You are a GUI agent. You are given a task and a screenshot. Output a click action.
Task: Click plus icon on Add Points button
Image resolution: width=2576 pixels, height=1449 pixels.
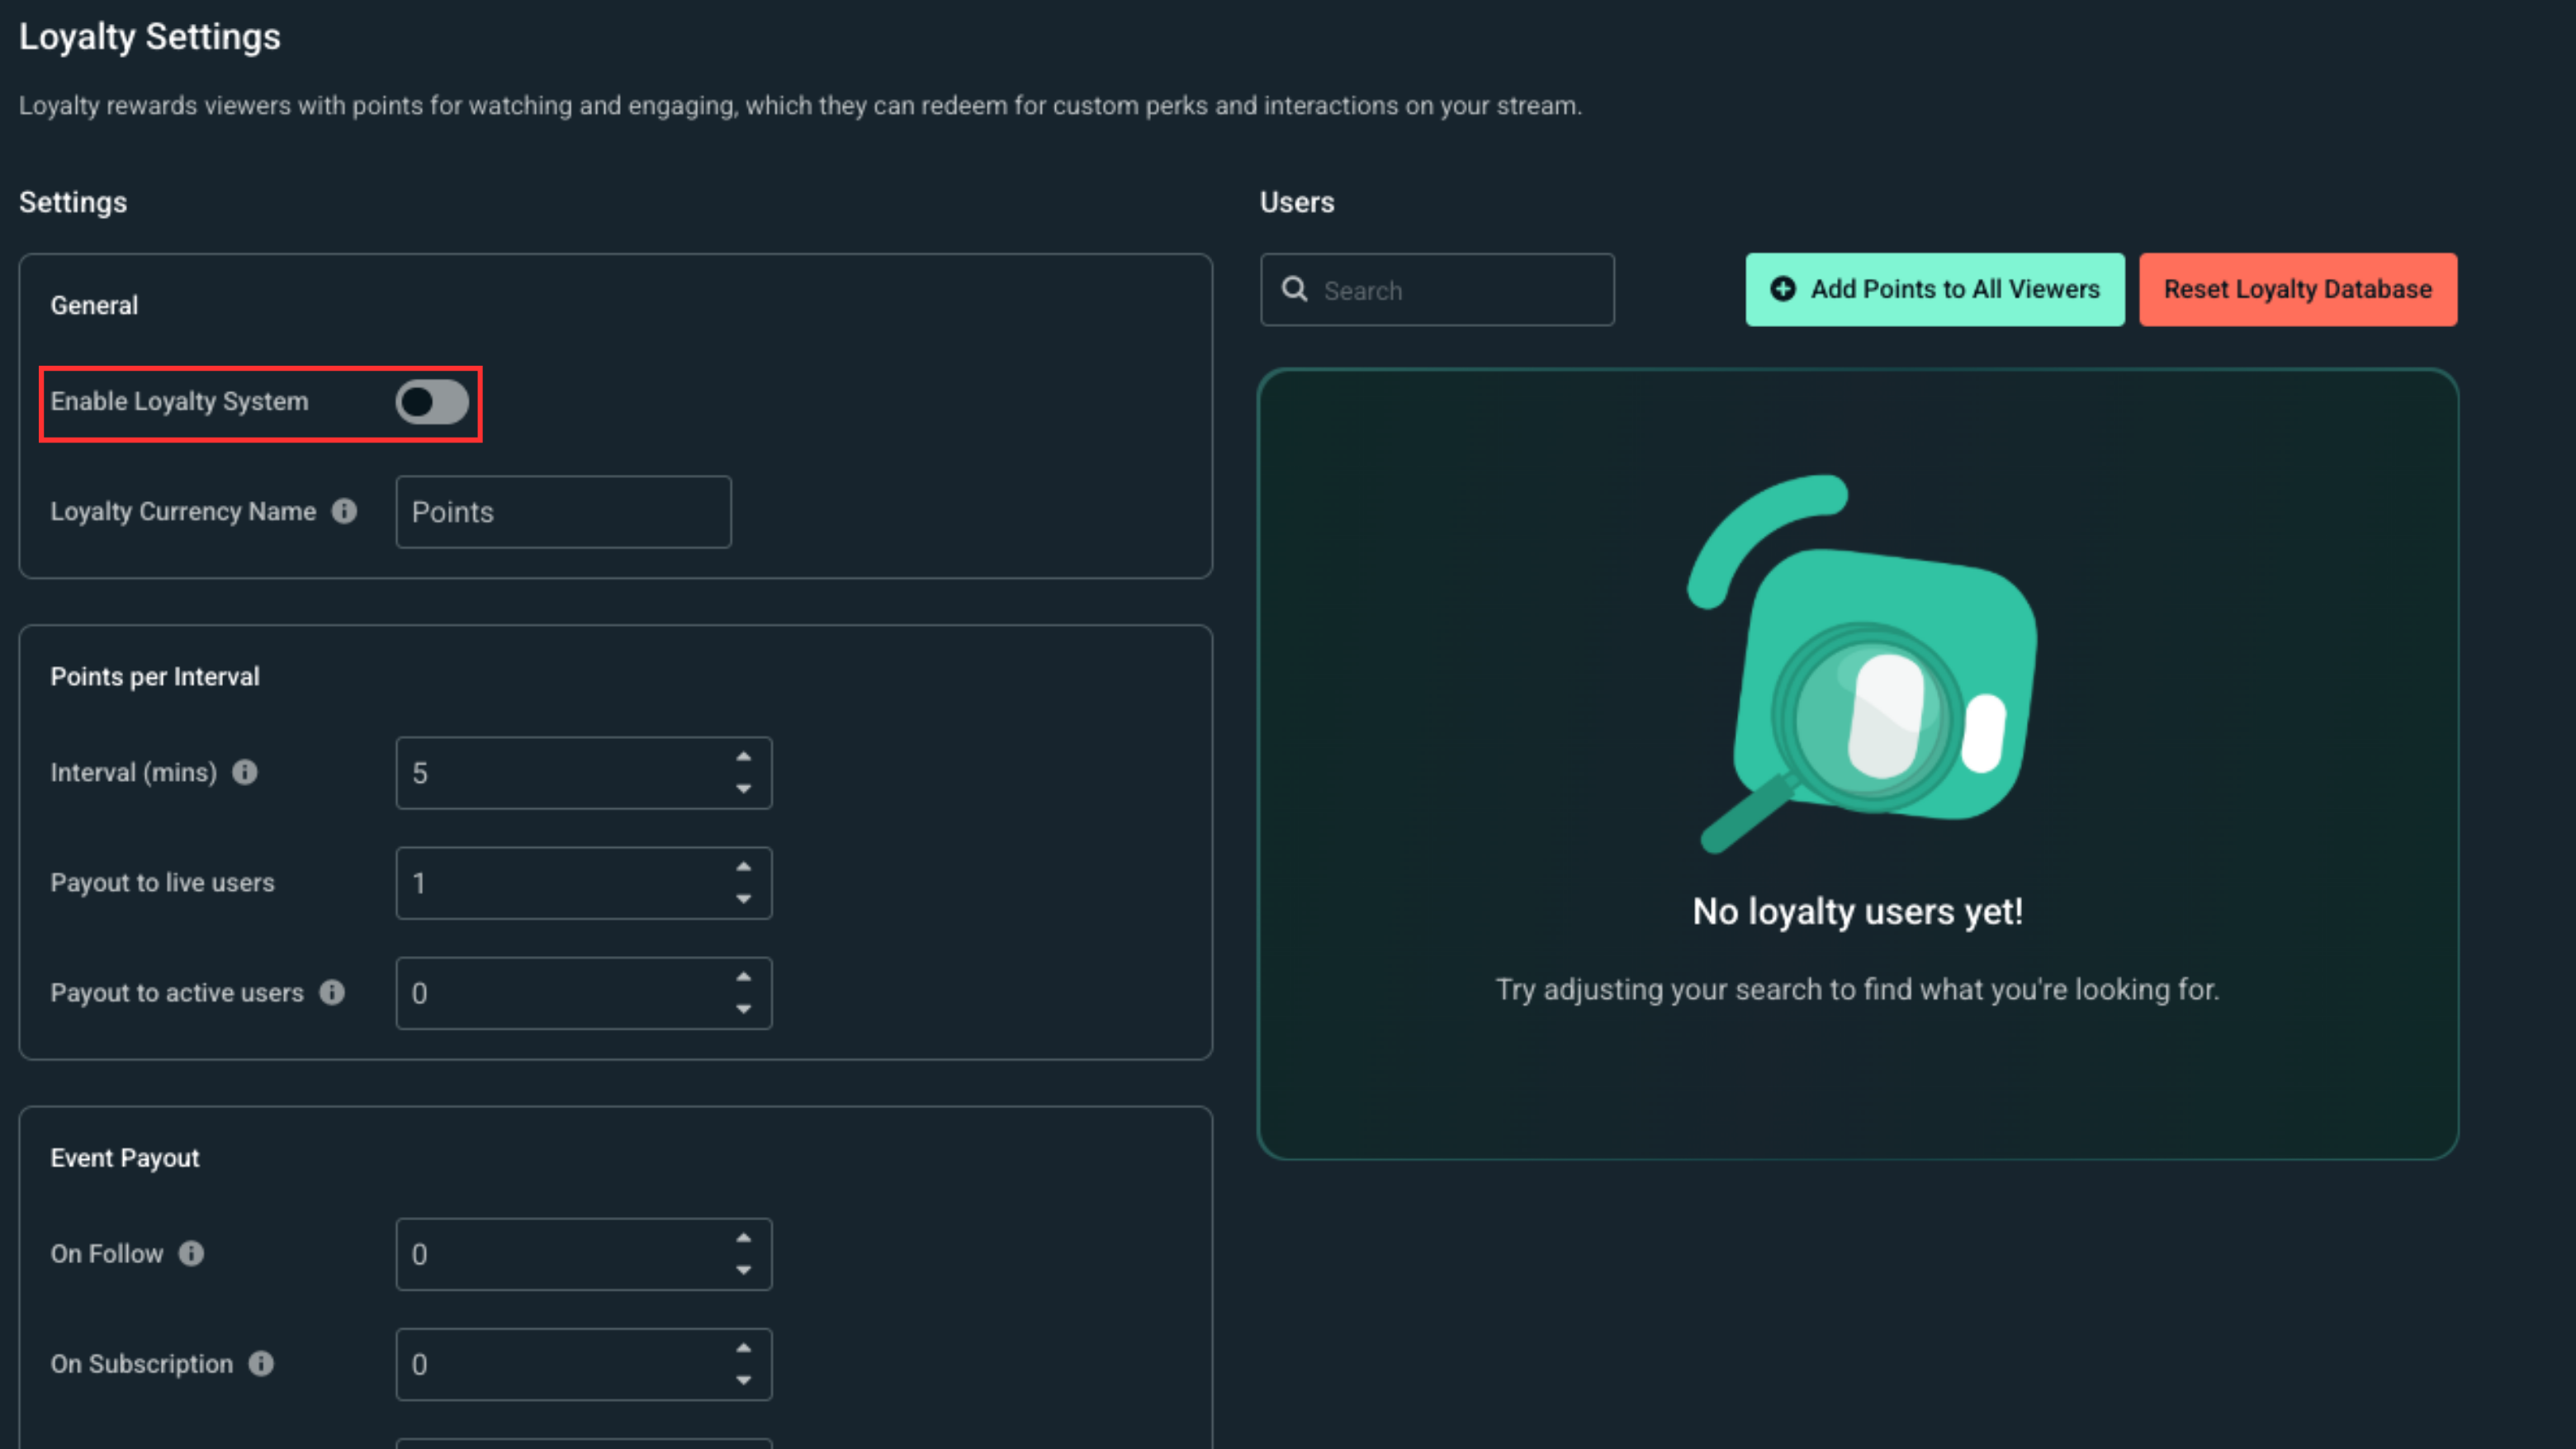point(1783,289)
